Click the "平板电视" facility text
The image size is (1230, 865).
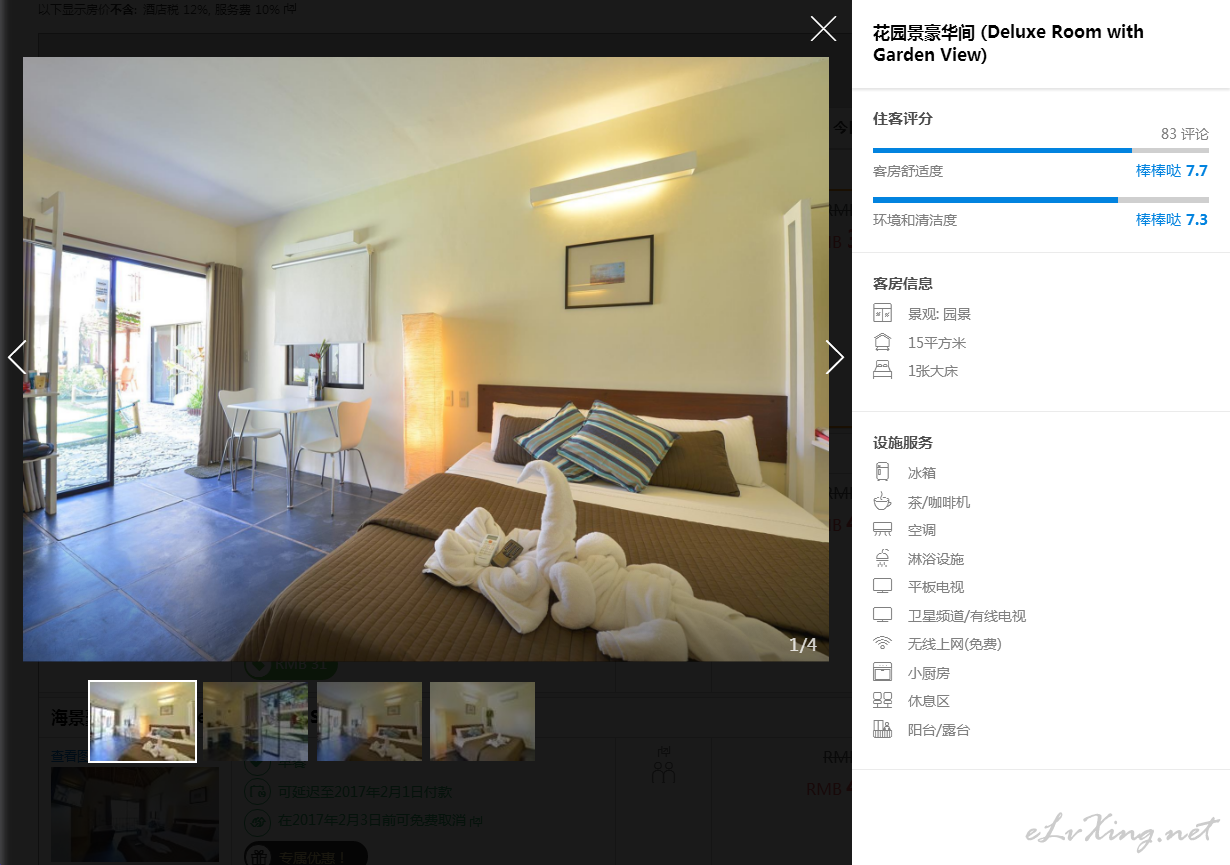[936, 587]
